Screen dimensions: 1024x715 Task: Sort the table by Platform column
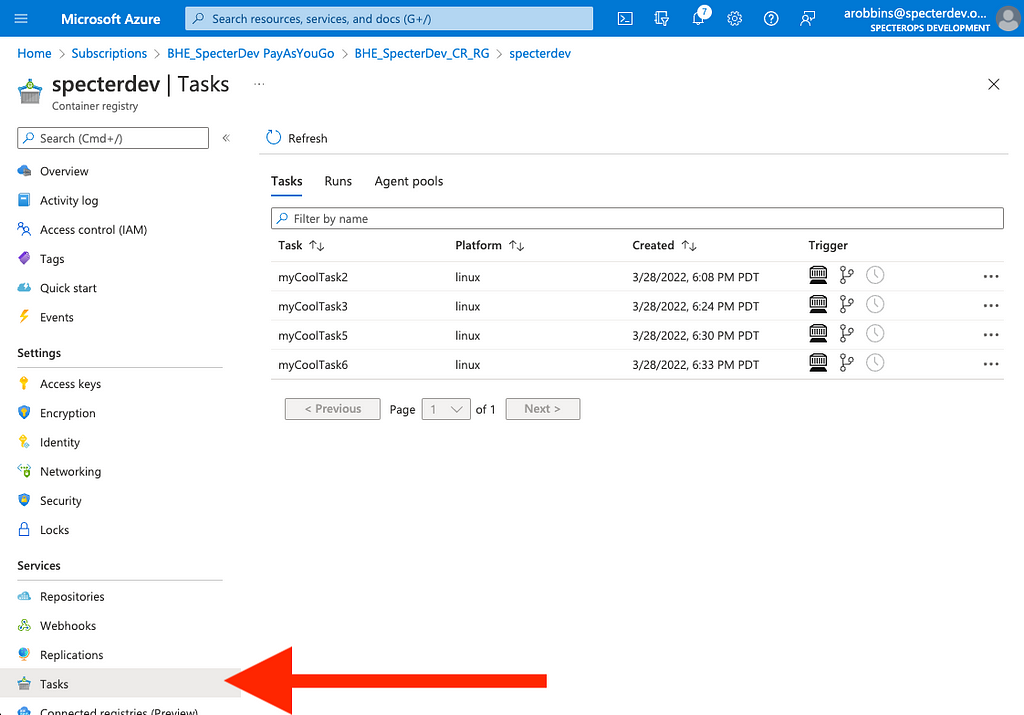[489, 246]
